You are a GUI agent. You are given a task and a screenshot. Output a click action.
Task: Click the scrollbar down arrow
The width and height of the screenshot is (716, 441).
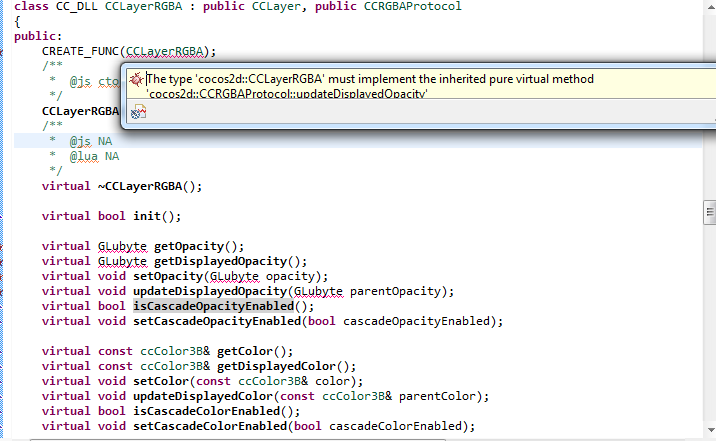coord(711,430)
